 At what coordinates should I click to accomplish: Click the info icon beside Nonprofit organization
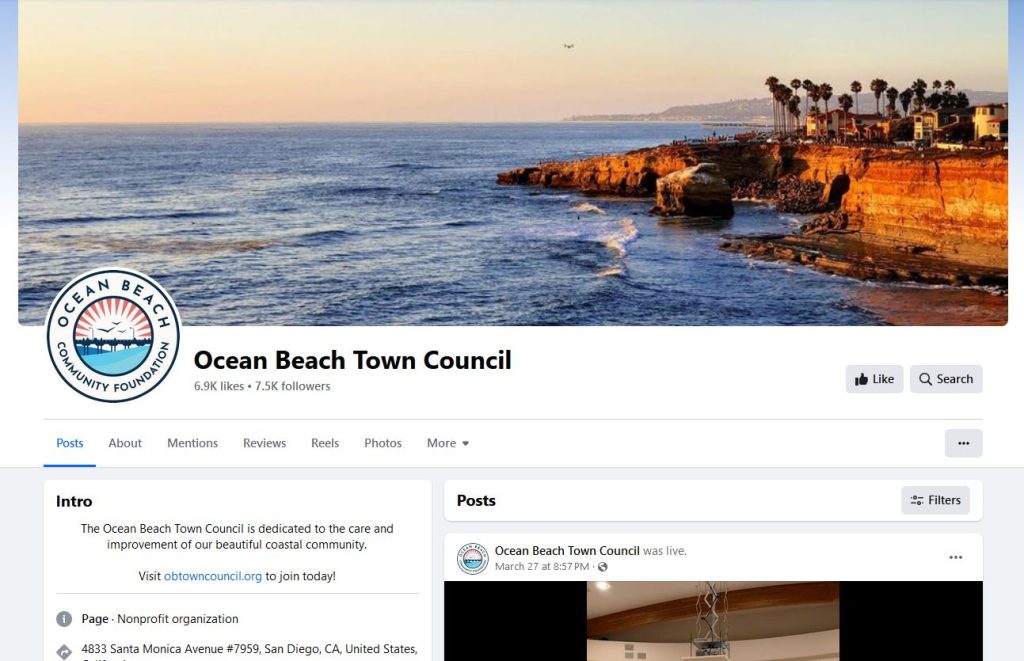tap(64, 619)
